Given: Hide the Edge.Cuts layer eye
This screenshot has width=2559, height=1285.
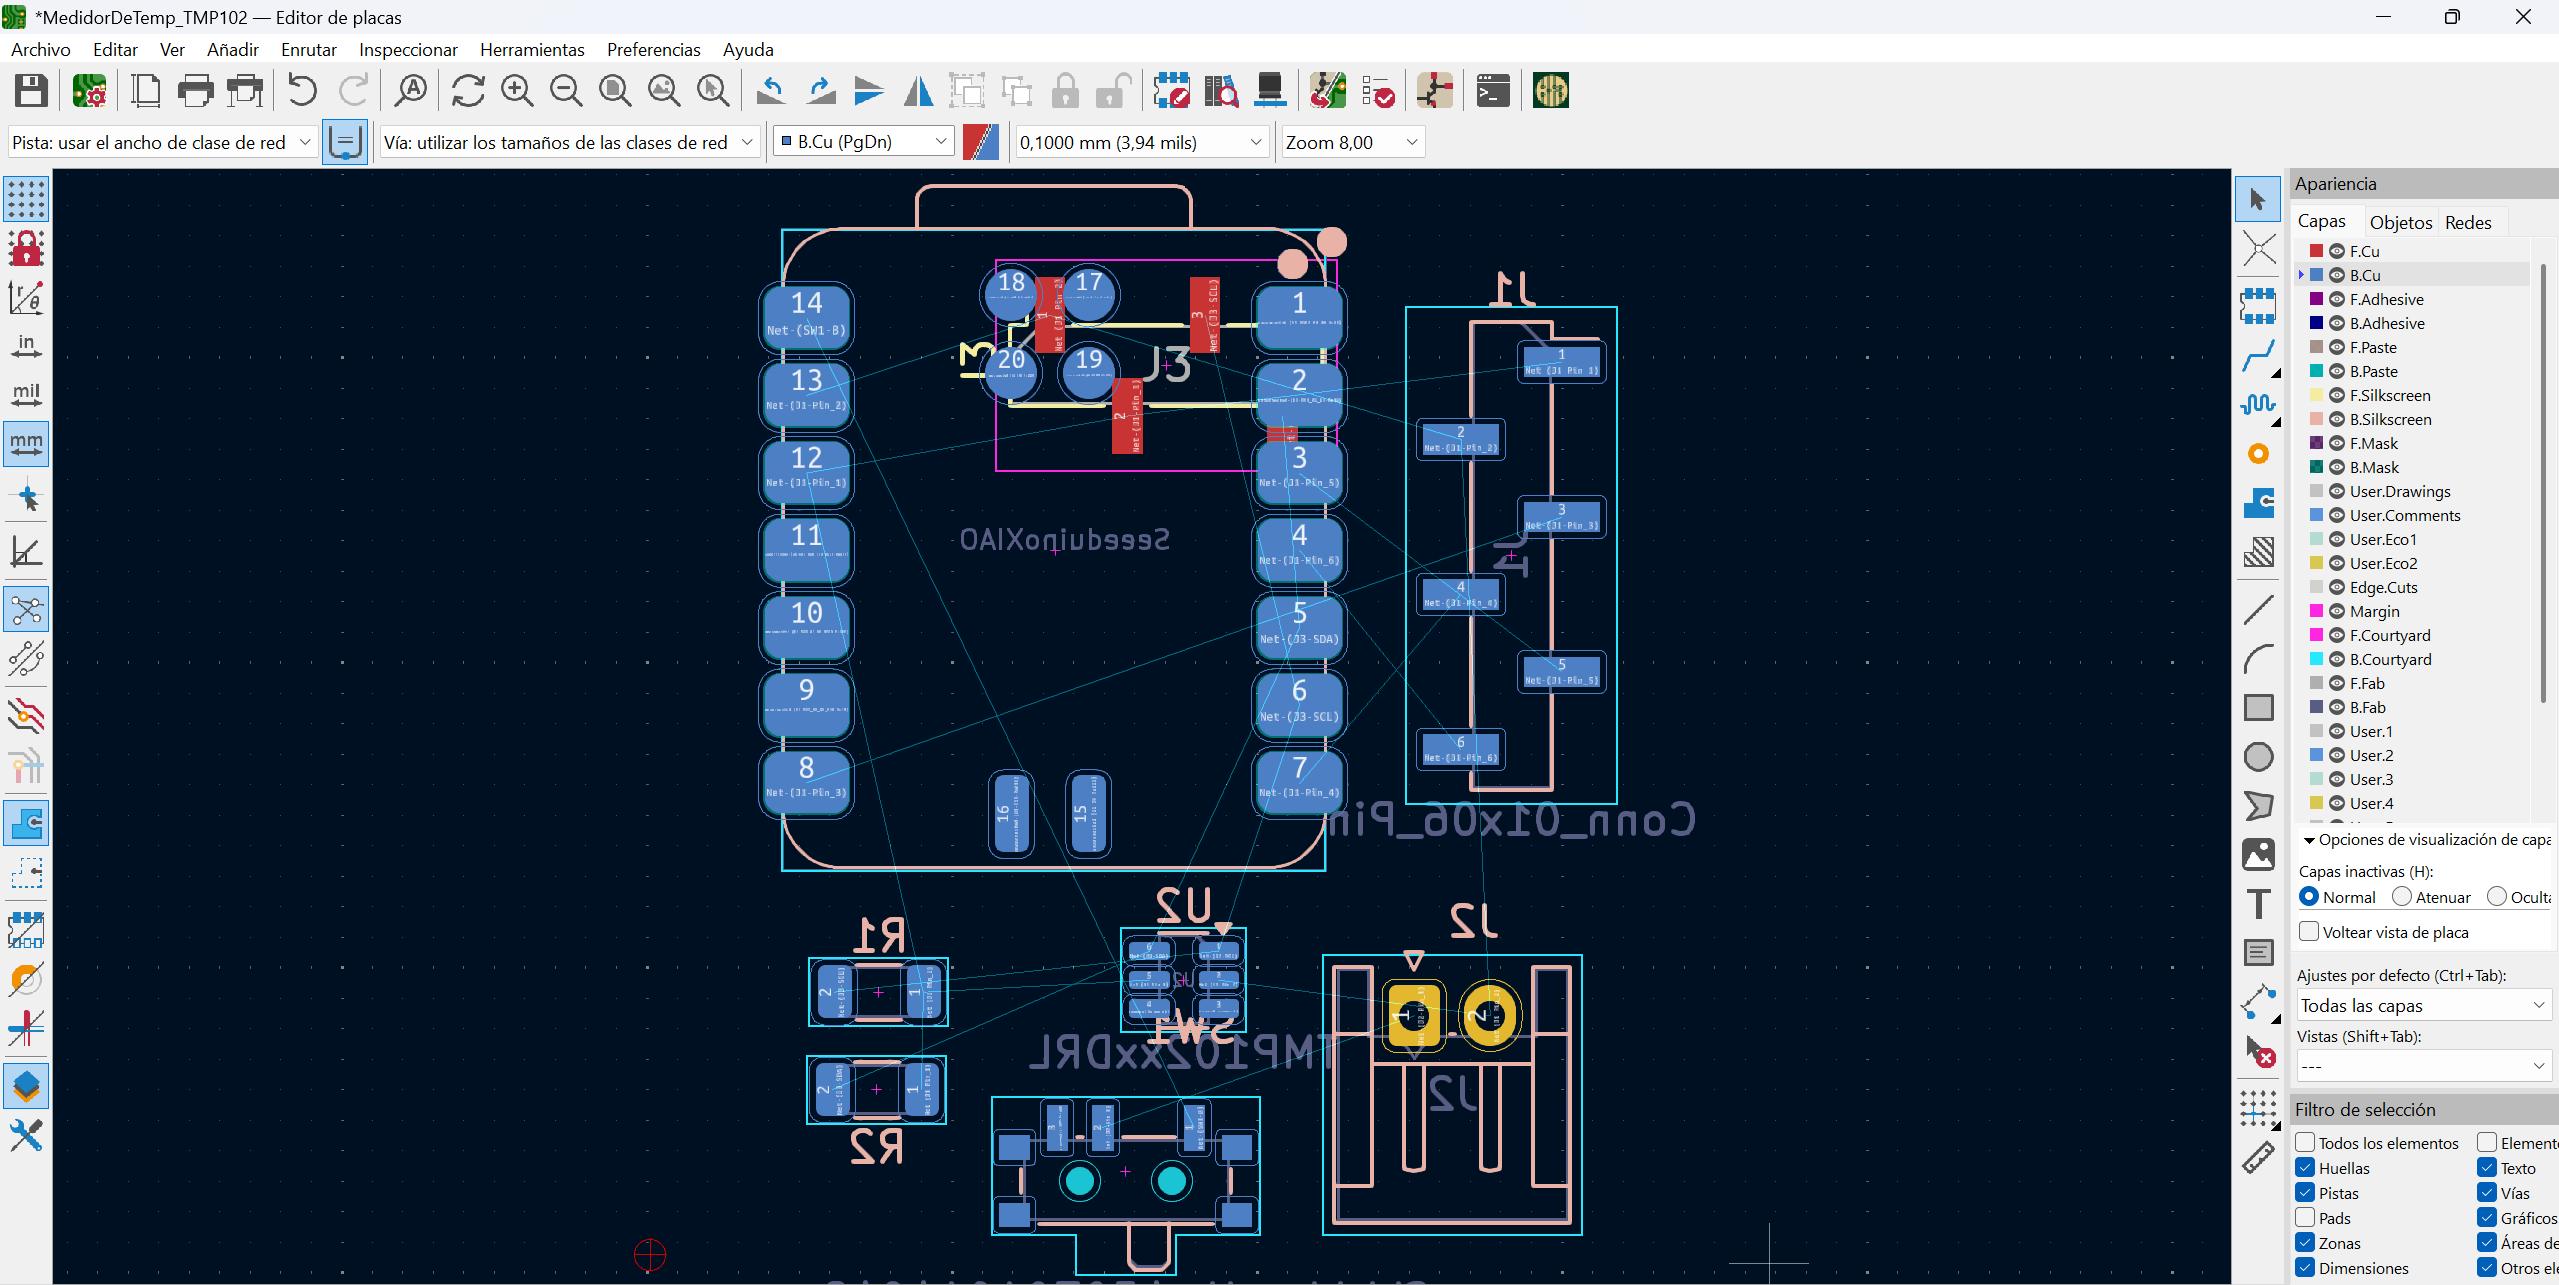Looking at the screenshot, I should coord(2337,587).
